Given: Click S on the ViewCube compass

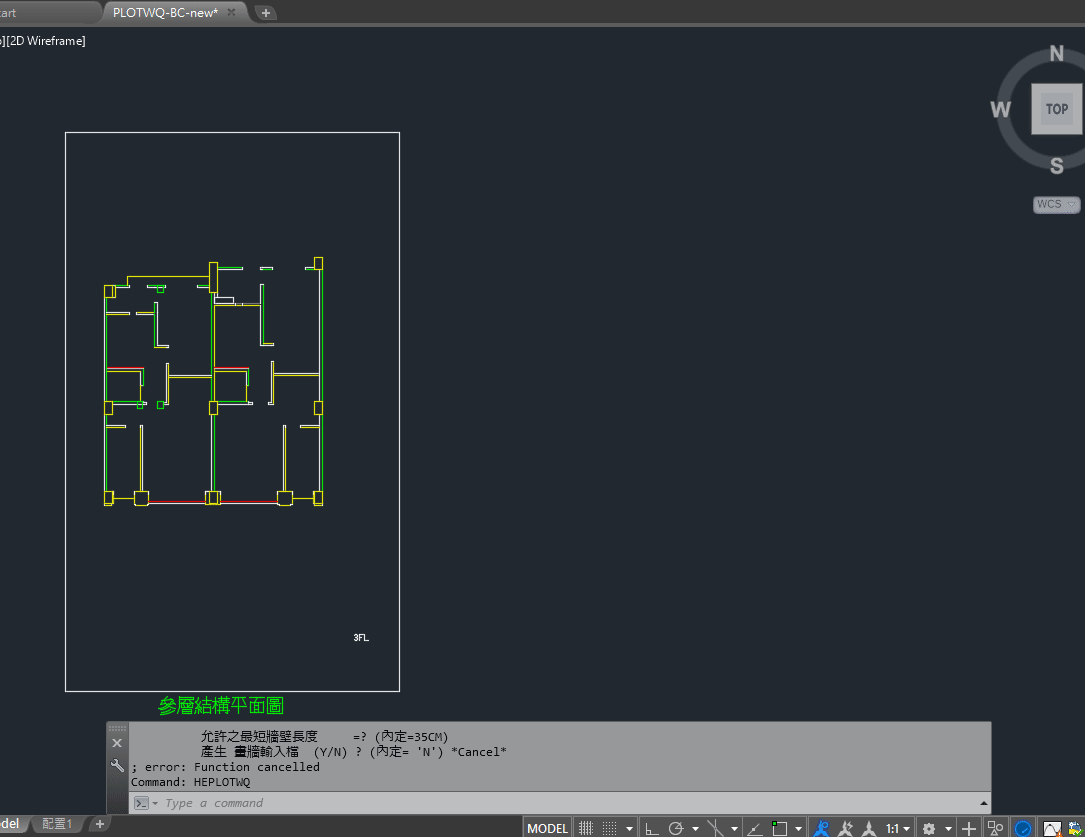Looking at the screenshot, I should 1056,166.
